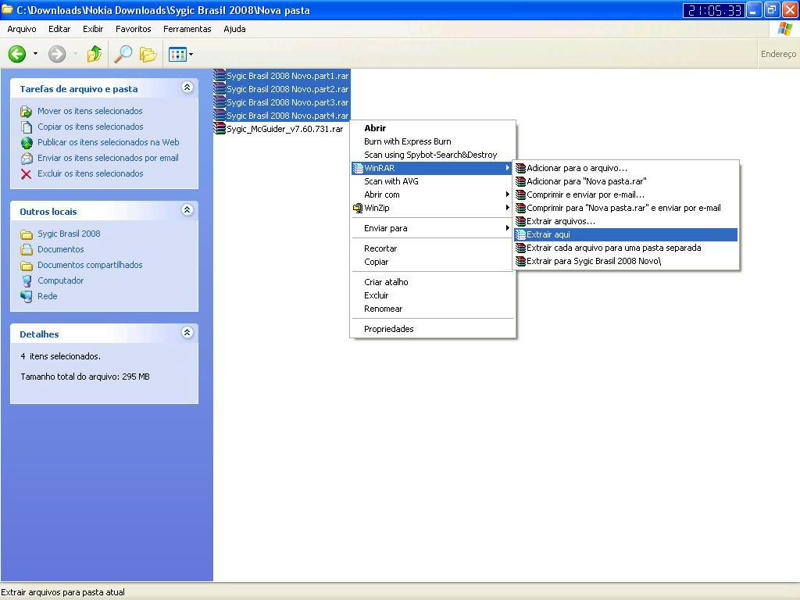Choose Renomear in context menu
Screen dimensions: 800x600
click(433, 309)
